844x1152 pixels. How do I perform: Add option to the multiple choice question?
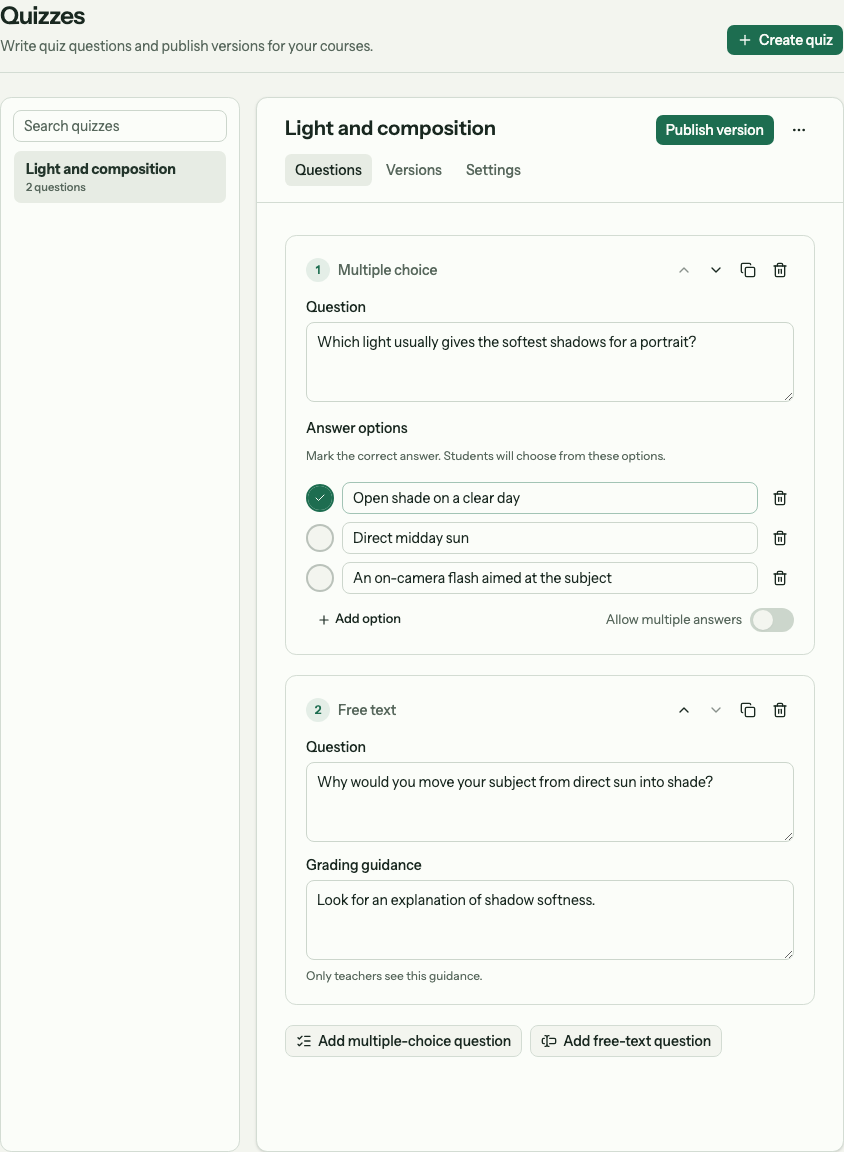359,619
